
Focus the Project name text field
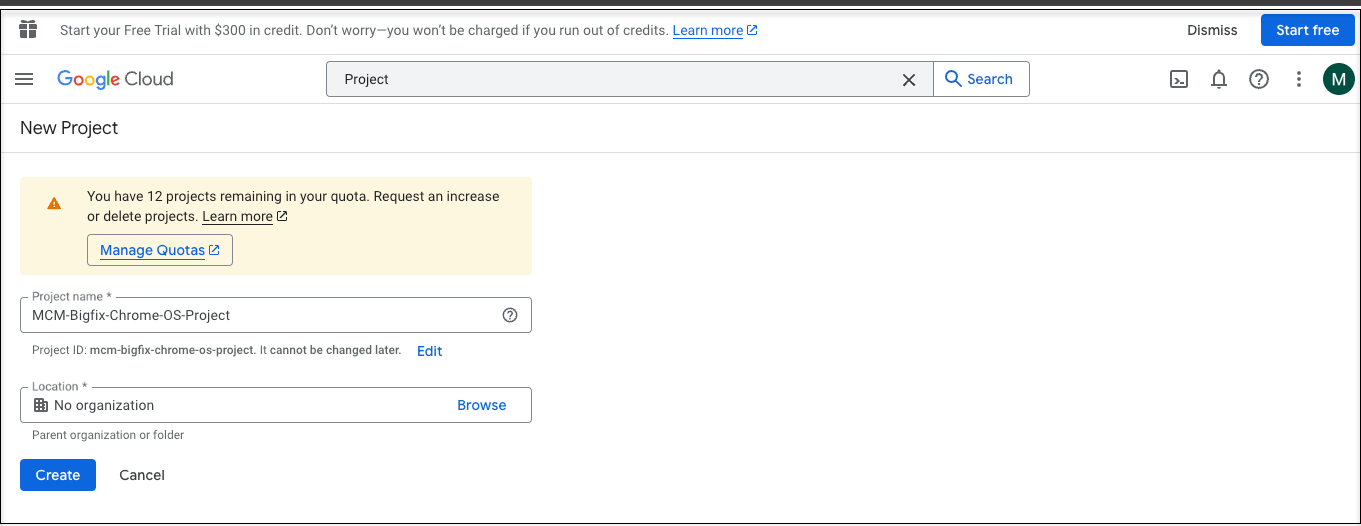[x=260, y=315]
